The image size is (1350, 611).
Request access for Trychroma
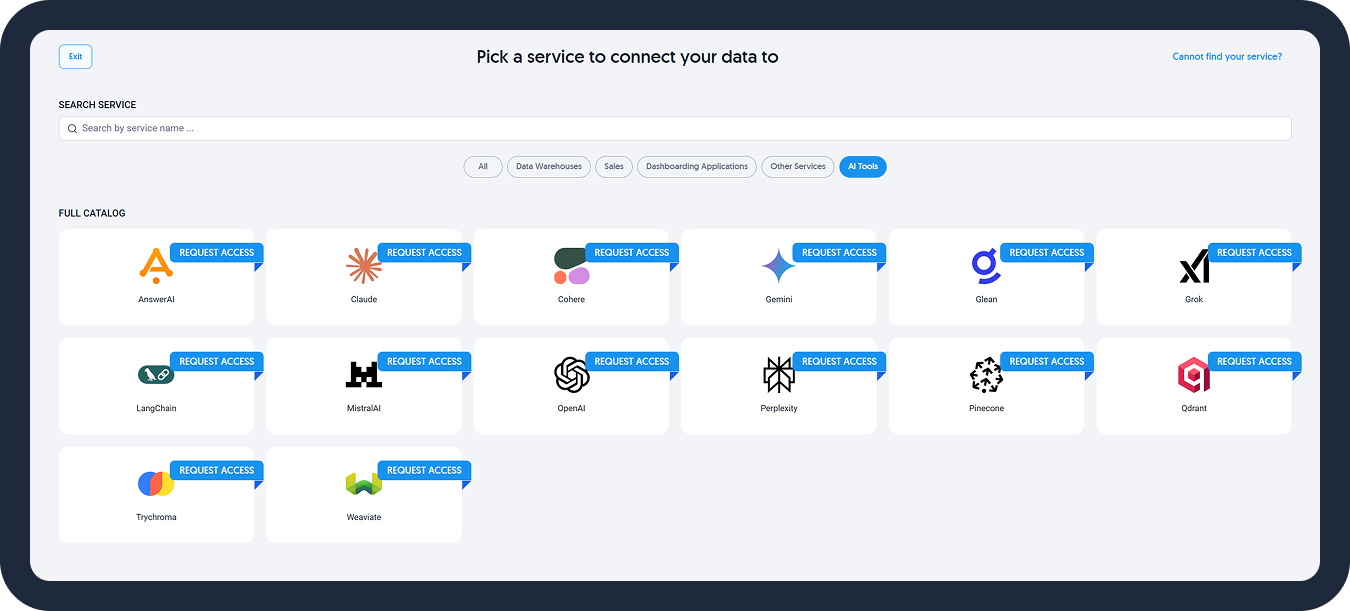point(217,471)
